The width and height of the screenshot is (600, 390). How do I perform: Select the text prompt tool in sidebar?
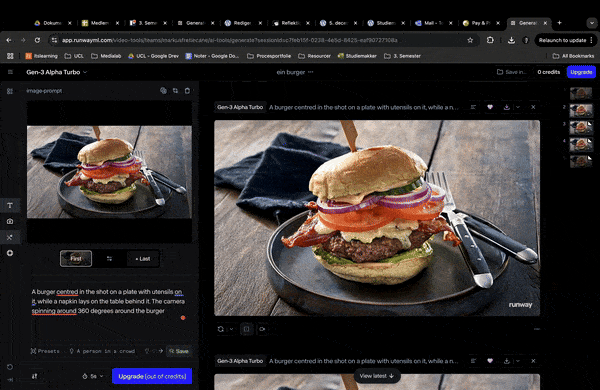pos(10,206)
